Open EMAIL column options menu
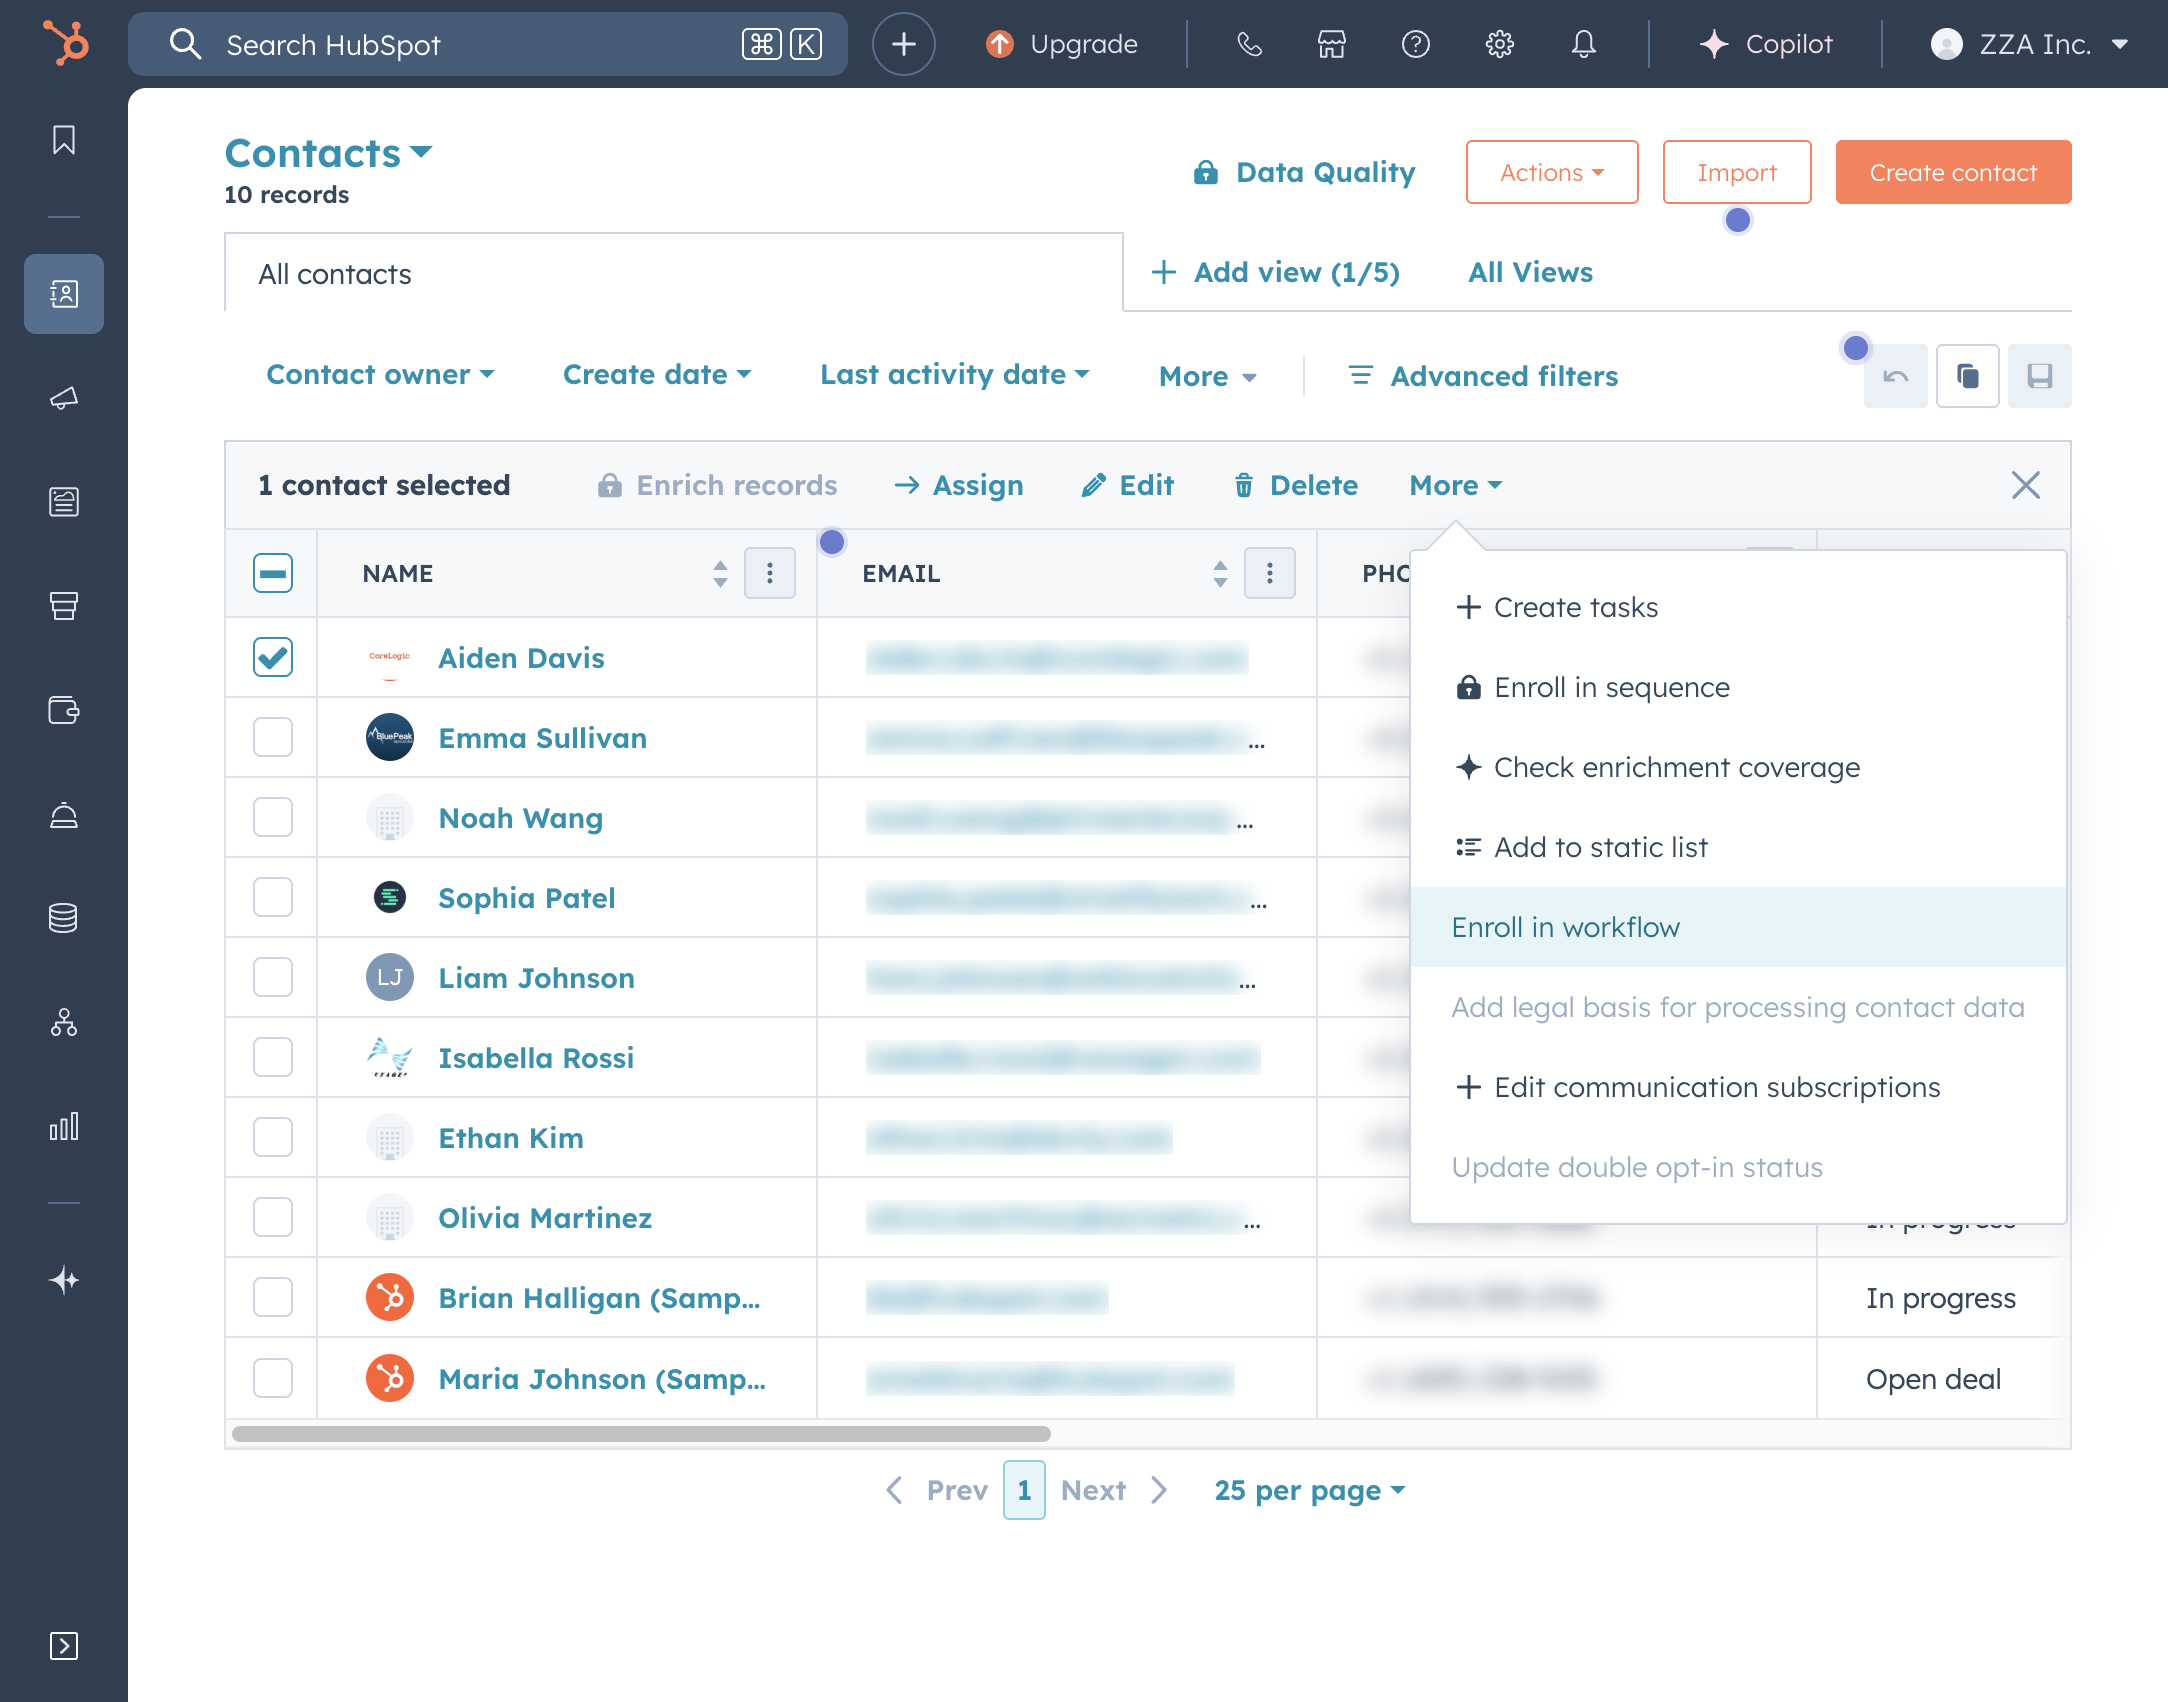 (x=1270, y=573)
